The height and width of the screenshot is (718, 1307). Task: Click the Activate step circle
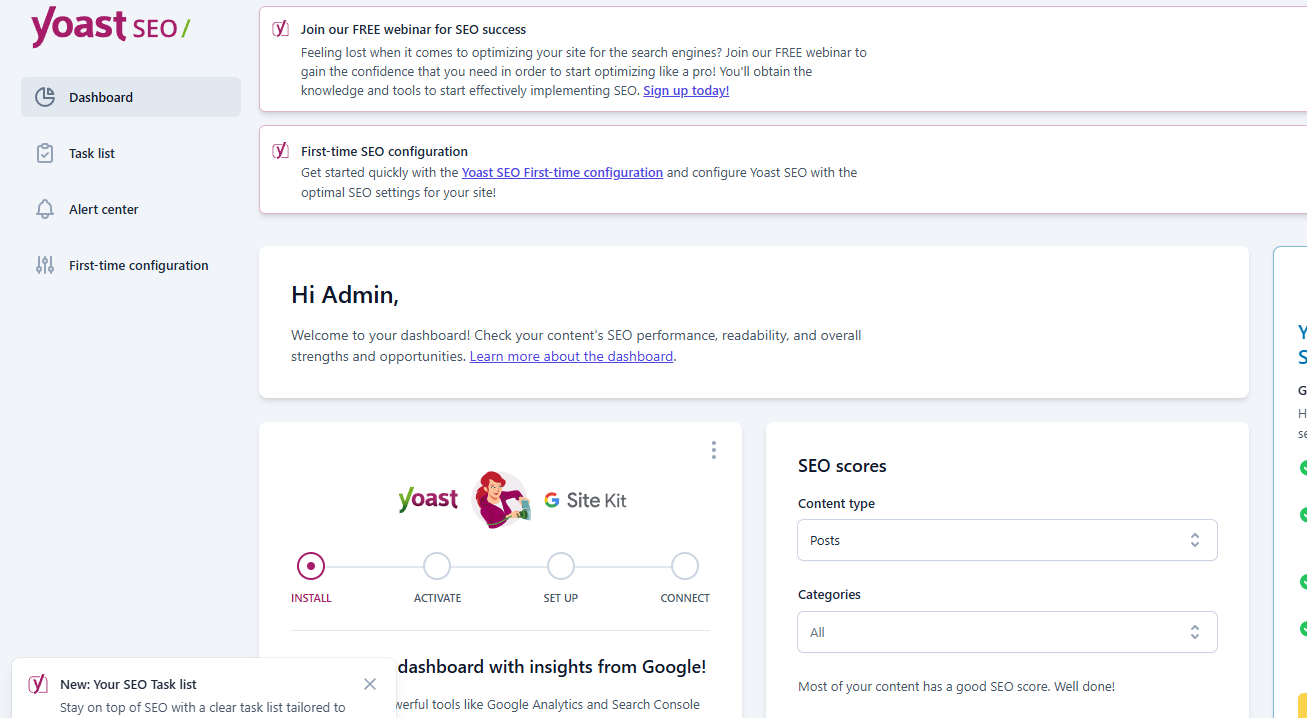coord(437,566)
